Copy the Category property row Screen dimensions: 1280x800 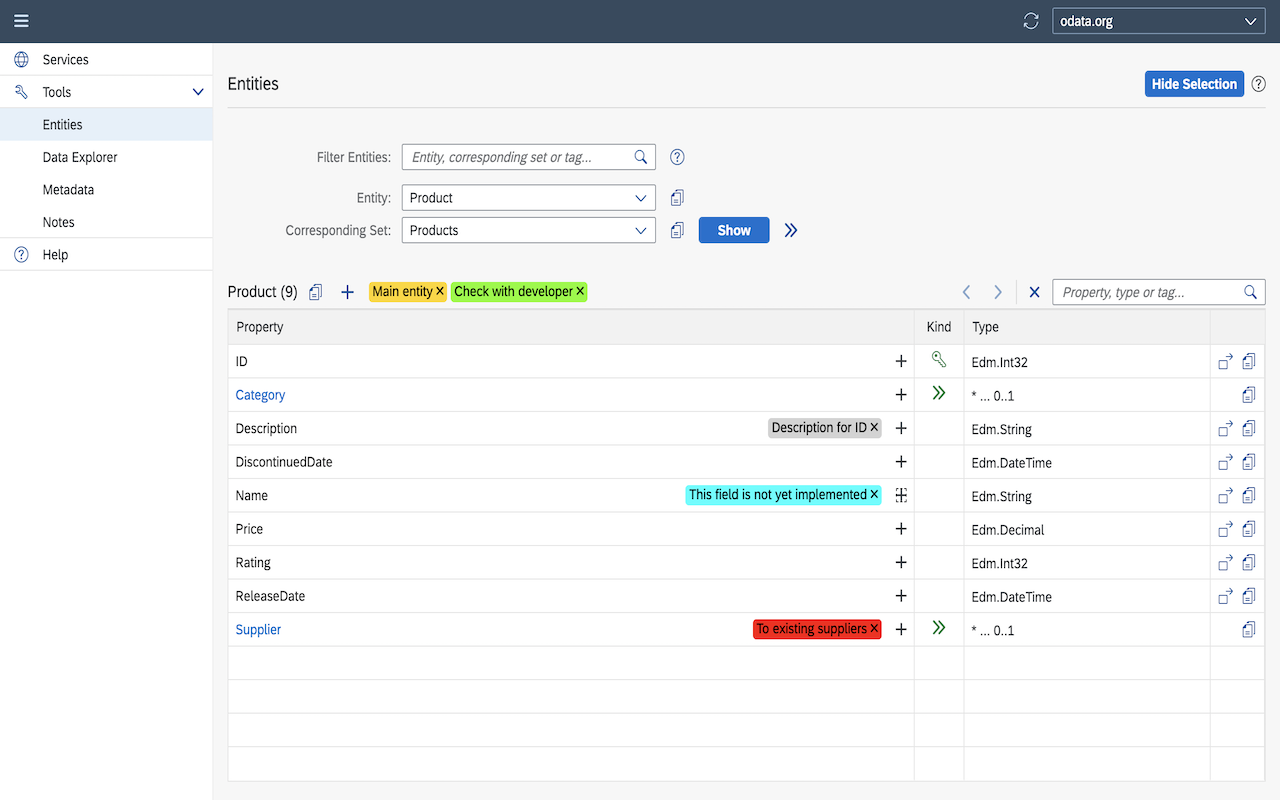(x=1249, y=395)
